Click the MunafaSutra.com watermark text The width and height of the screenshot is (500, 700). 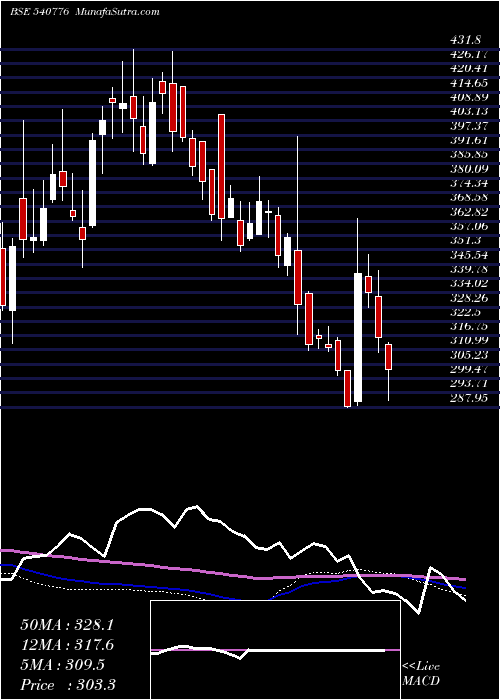tap(118, 12)
